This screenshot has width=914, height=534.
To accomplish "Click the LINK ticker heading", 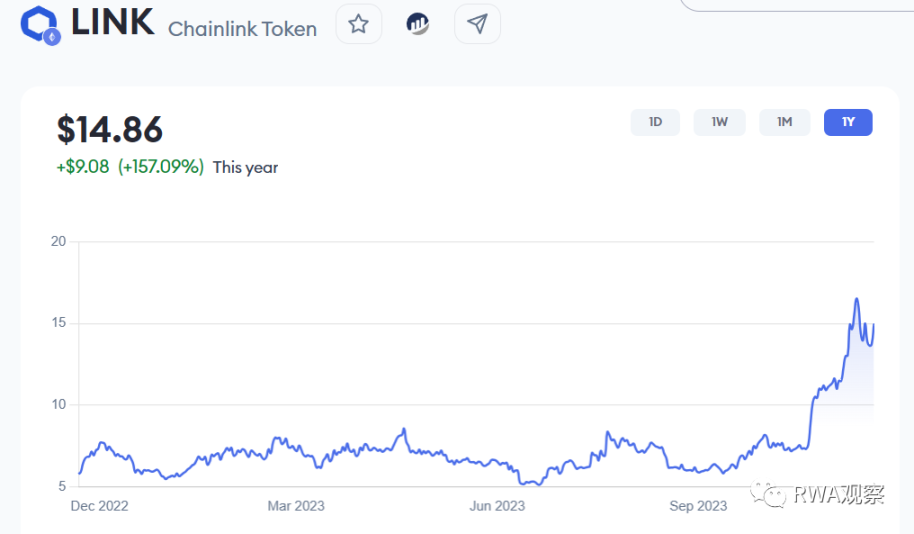I will tap(113, 23).
